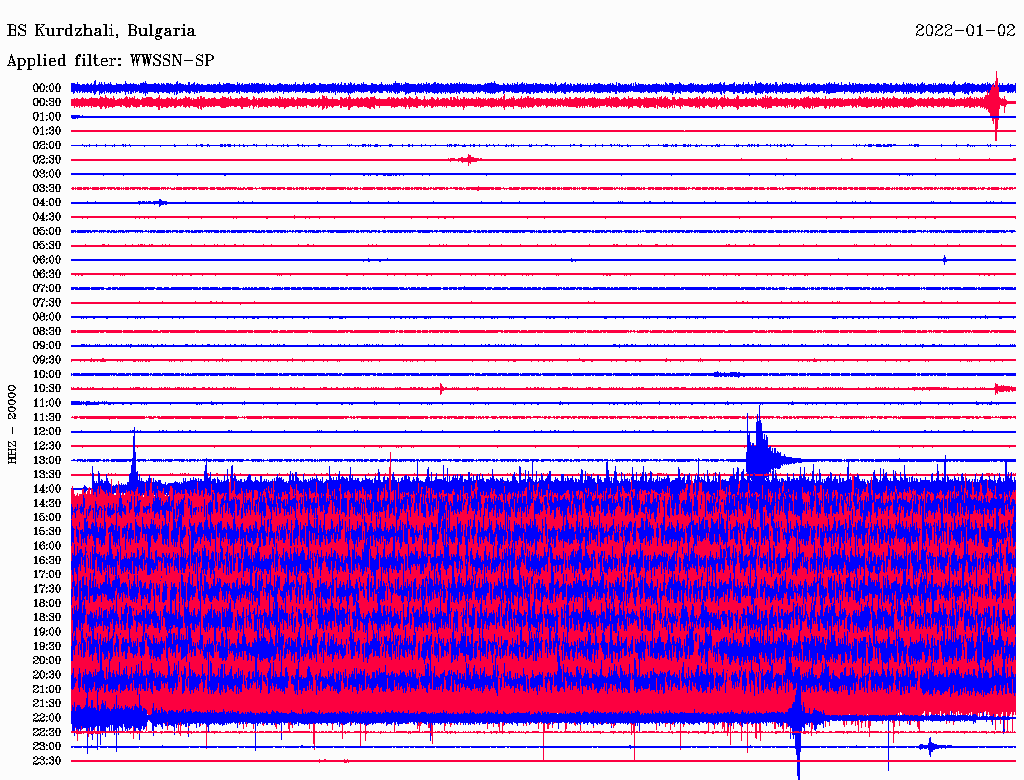Image resolution: width=1024 pixels, height=780 pixels.
Task: Click the 02:30 time label
Action: click(x=47, y=160)
